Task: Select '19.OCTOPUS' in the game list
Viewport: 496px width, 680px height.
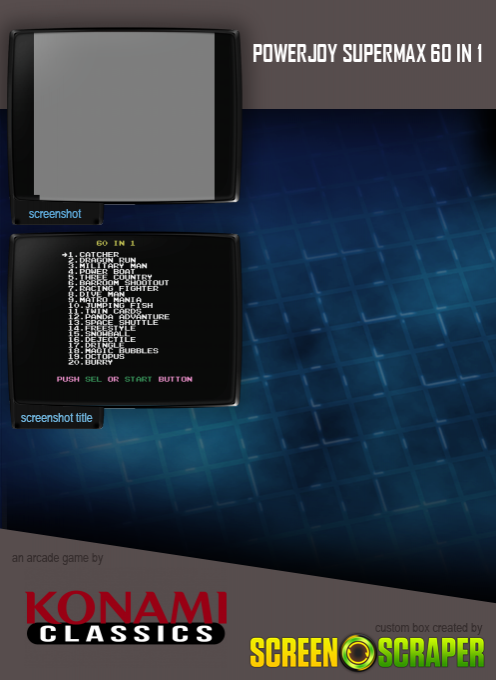Action: coord(96,356)
